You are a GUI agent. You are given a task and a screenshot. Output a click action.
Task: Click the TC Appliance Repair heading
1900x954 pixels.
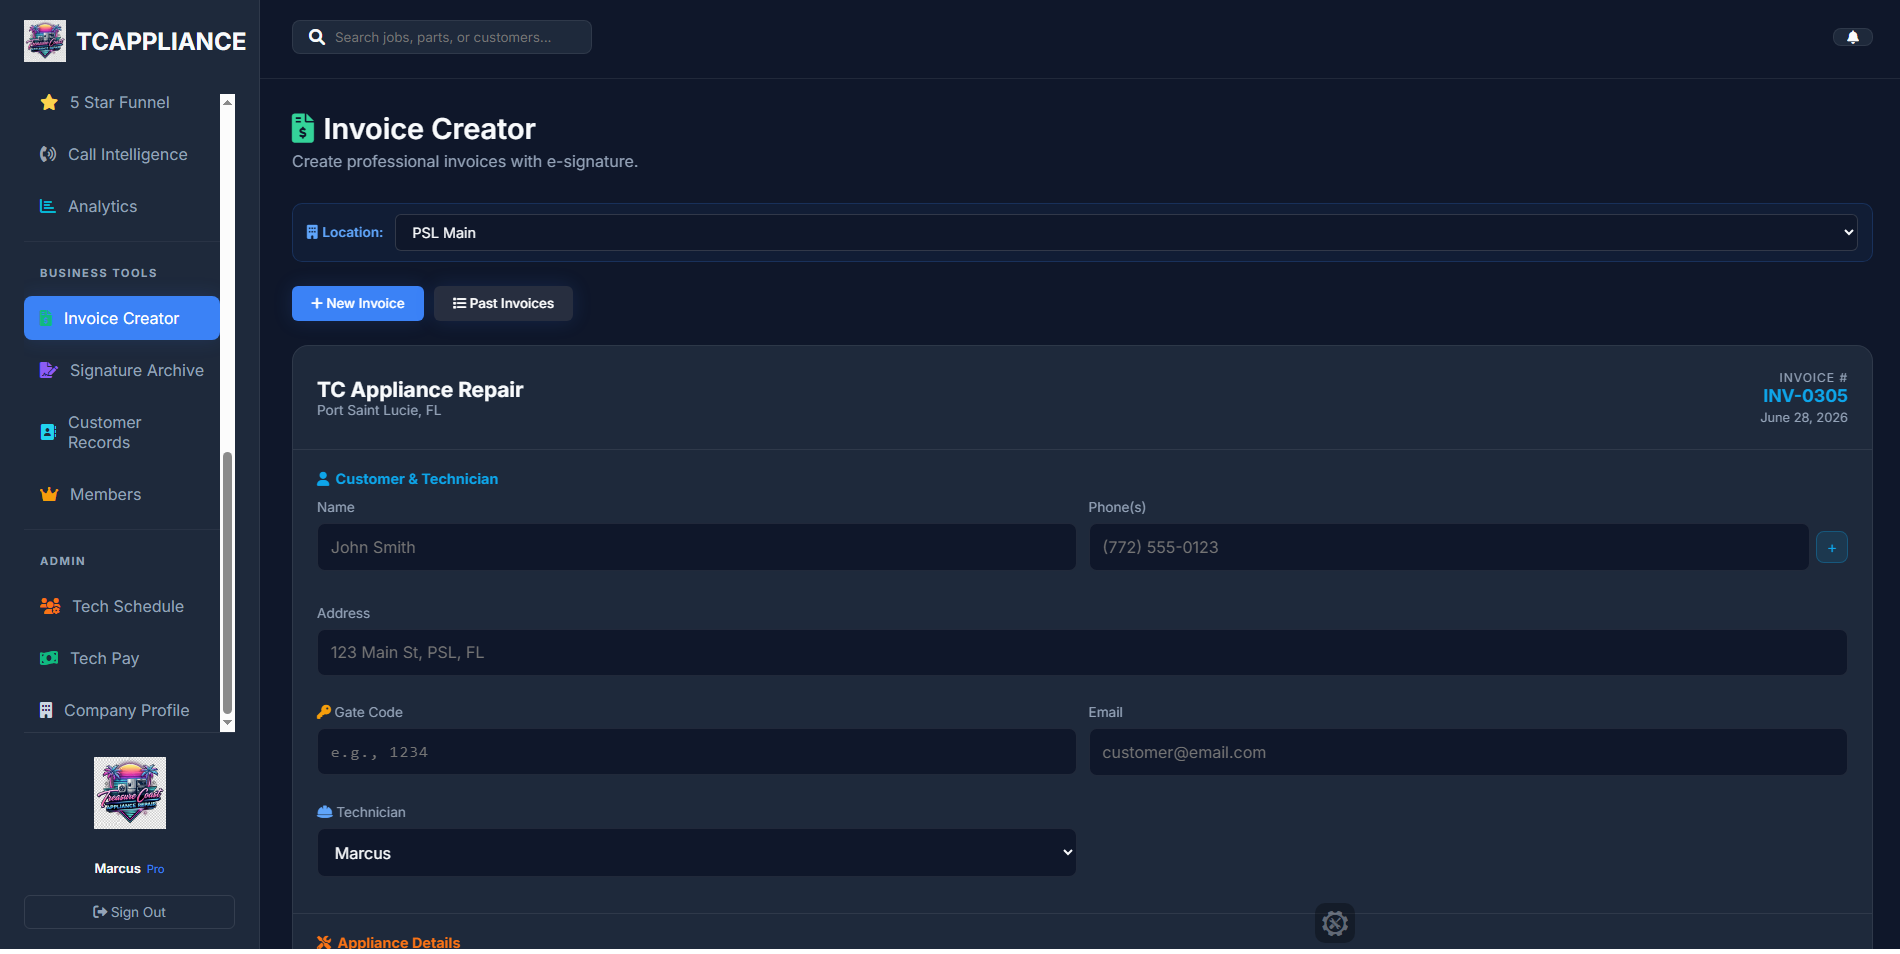coord(420,390)
